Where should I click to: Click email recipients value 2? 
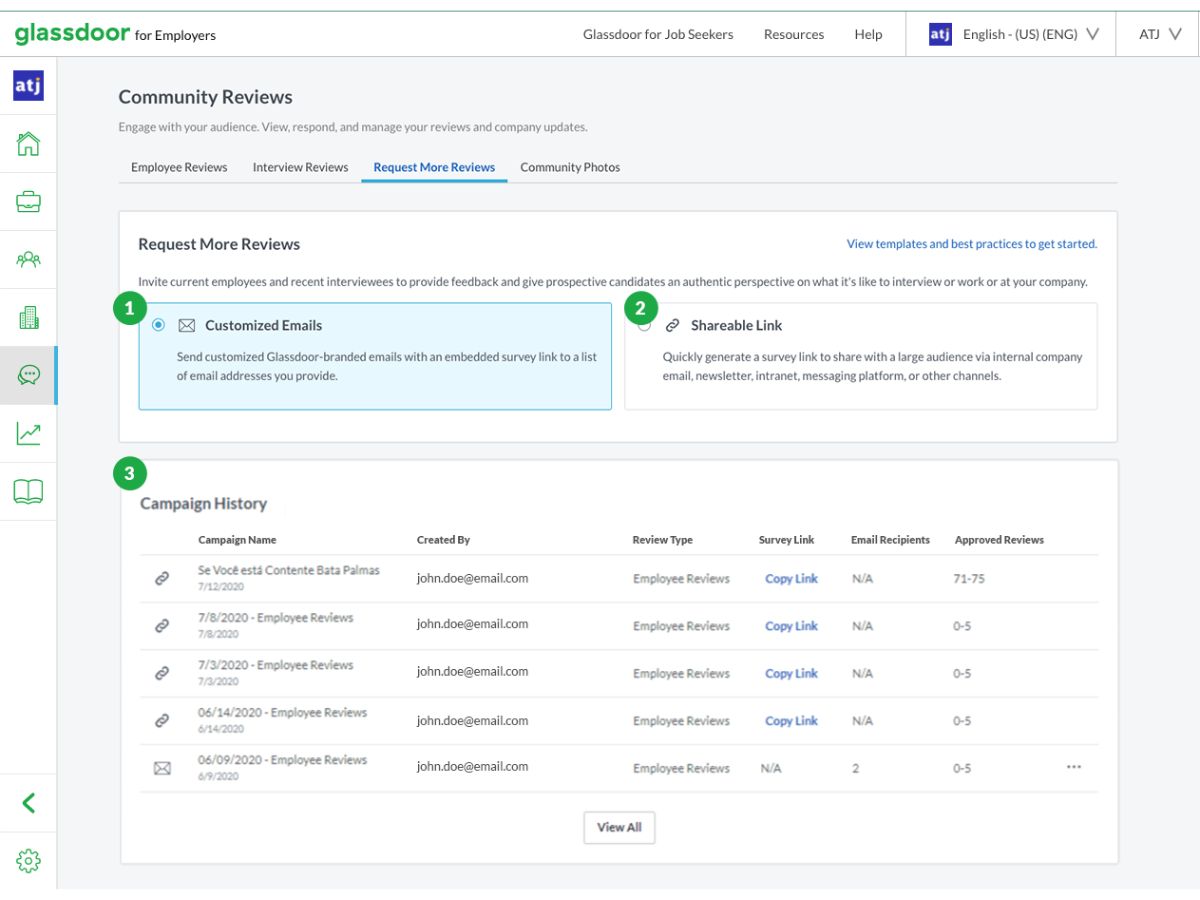pos(856,769)
